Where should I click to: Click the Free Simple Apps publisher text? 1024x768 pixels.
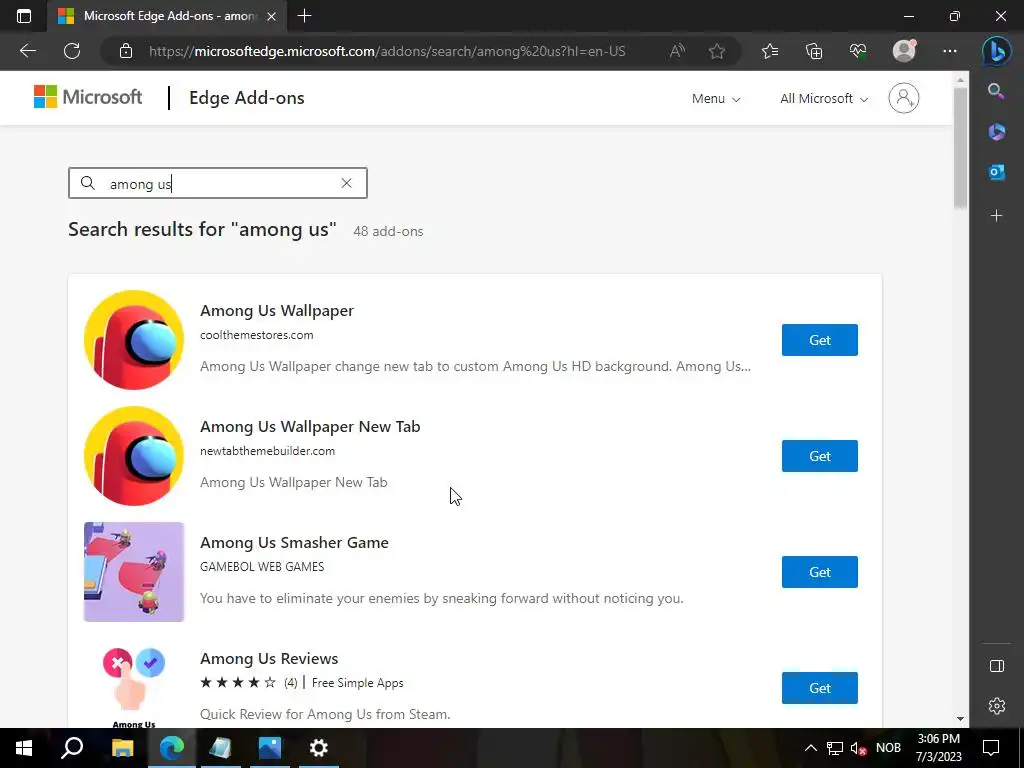coord(357,683)
